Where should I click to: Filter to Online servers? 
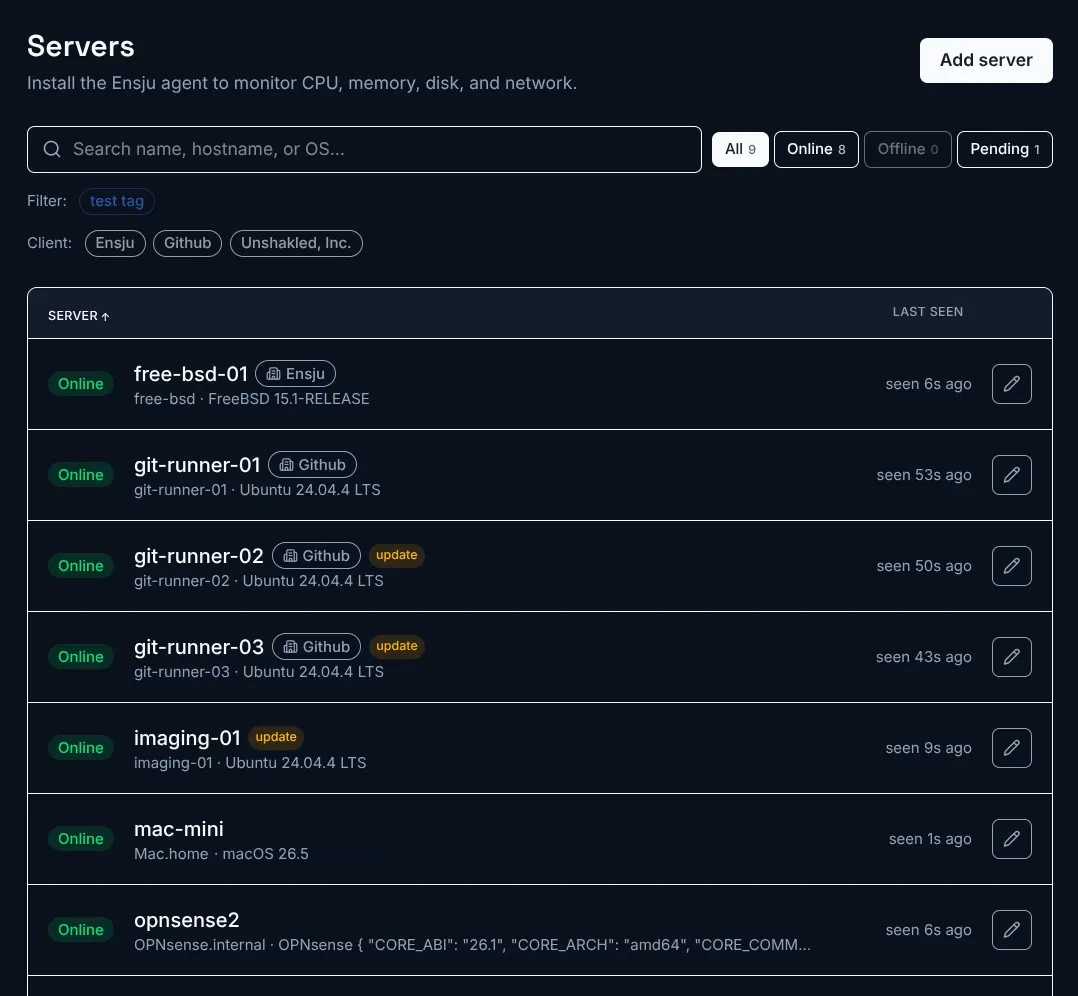click(816, 149)
